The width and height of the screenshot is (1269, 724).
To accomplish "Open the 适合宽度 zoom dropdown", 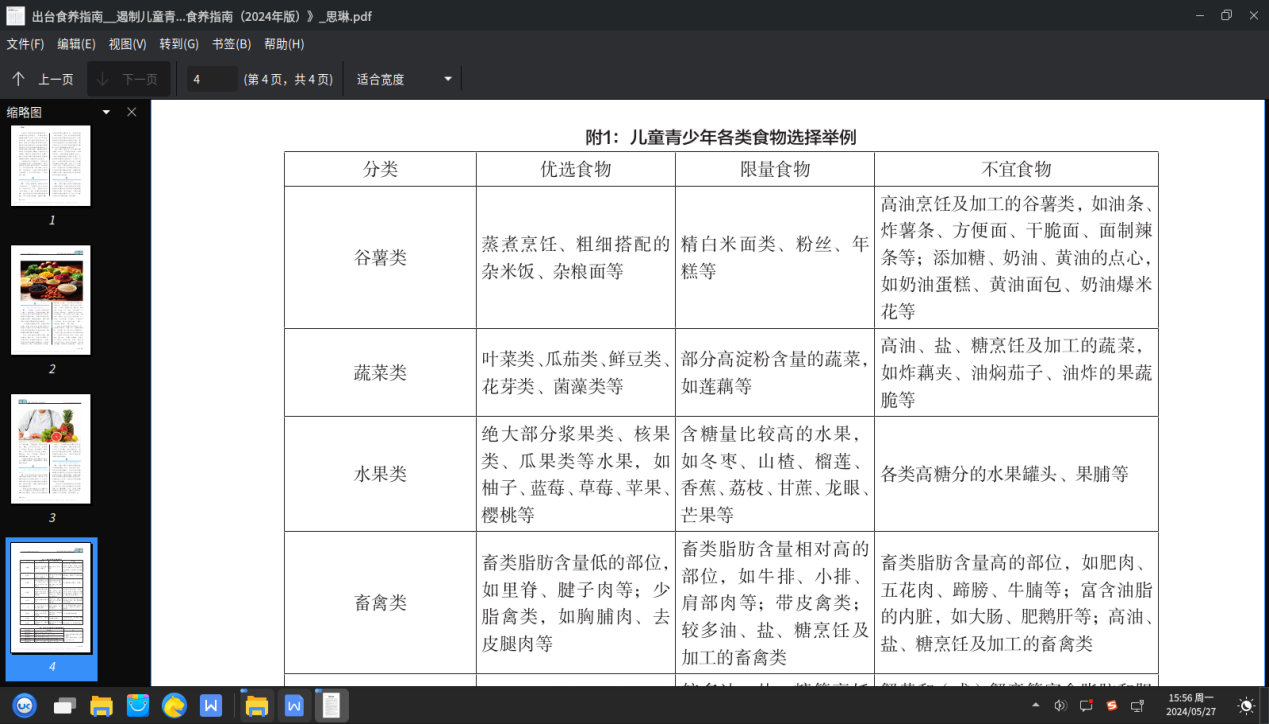I will pyautogui.click(x=404, y=79).
